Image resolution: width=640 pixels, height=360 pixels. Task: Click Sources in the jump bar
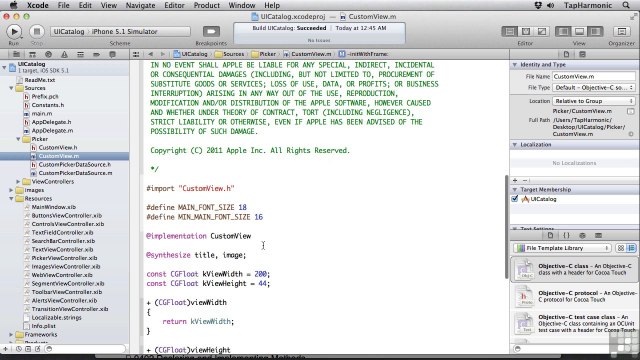click(x=229, y=54)
